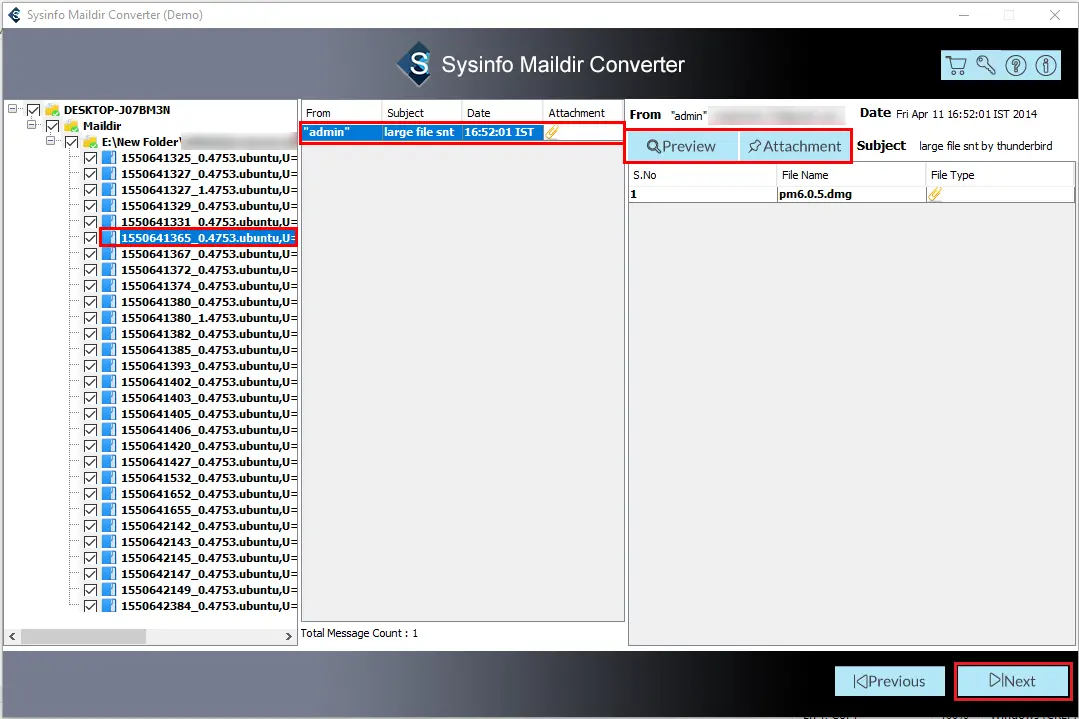Click the S.No column header
The height and width of the screenshot is (719, 1079).
(x=703, y=175)
